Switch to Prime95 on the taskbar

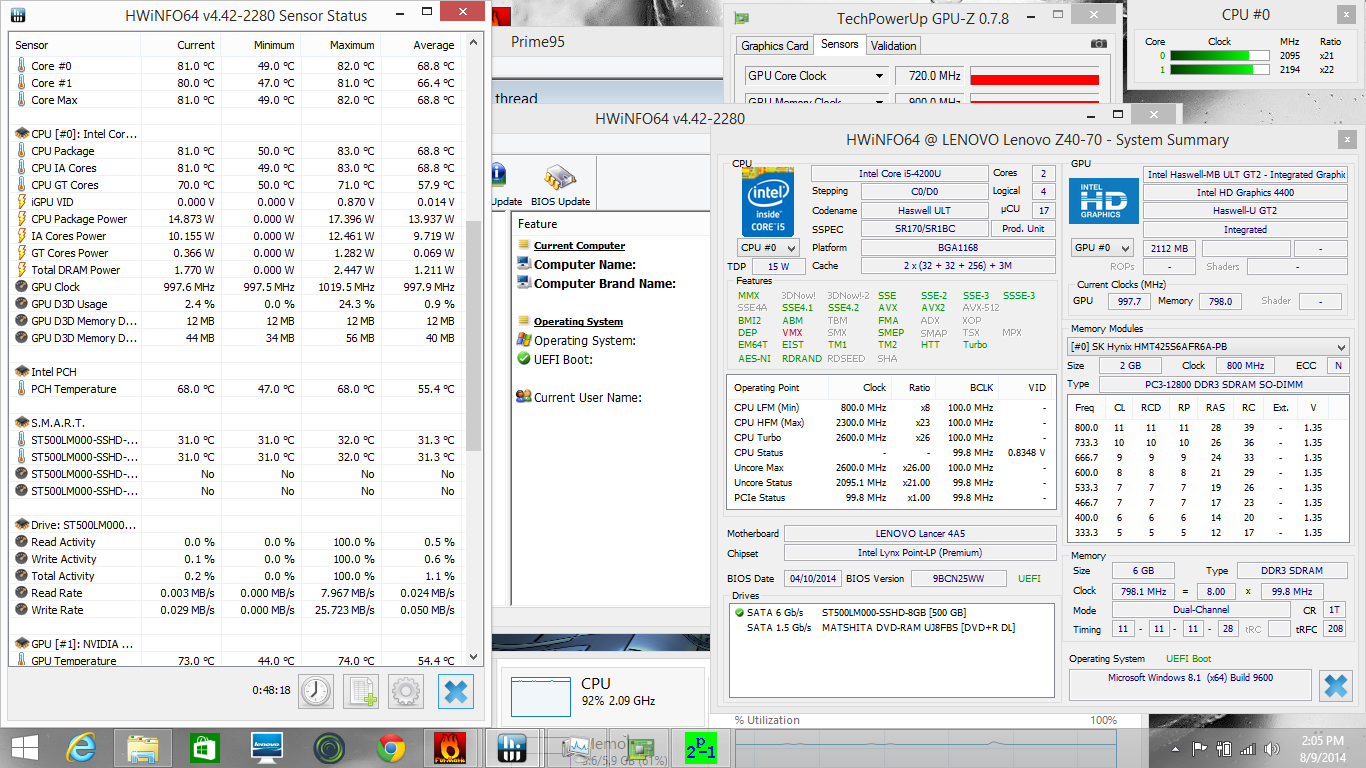click(x=700, y=748)
